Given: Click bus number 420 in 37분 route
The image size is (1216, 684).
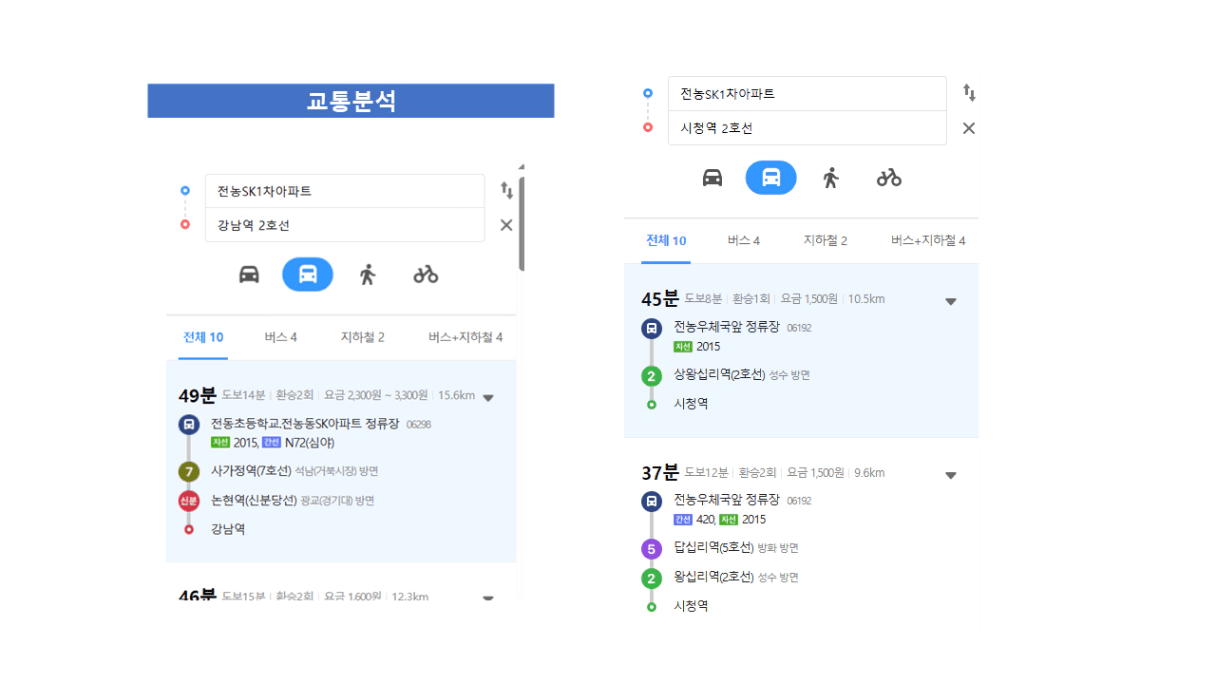Looking at the screenshot, I should click(x=705, y=520).
